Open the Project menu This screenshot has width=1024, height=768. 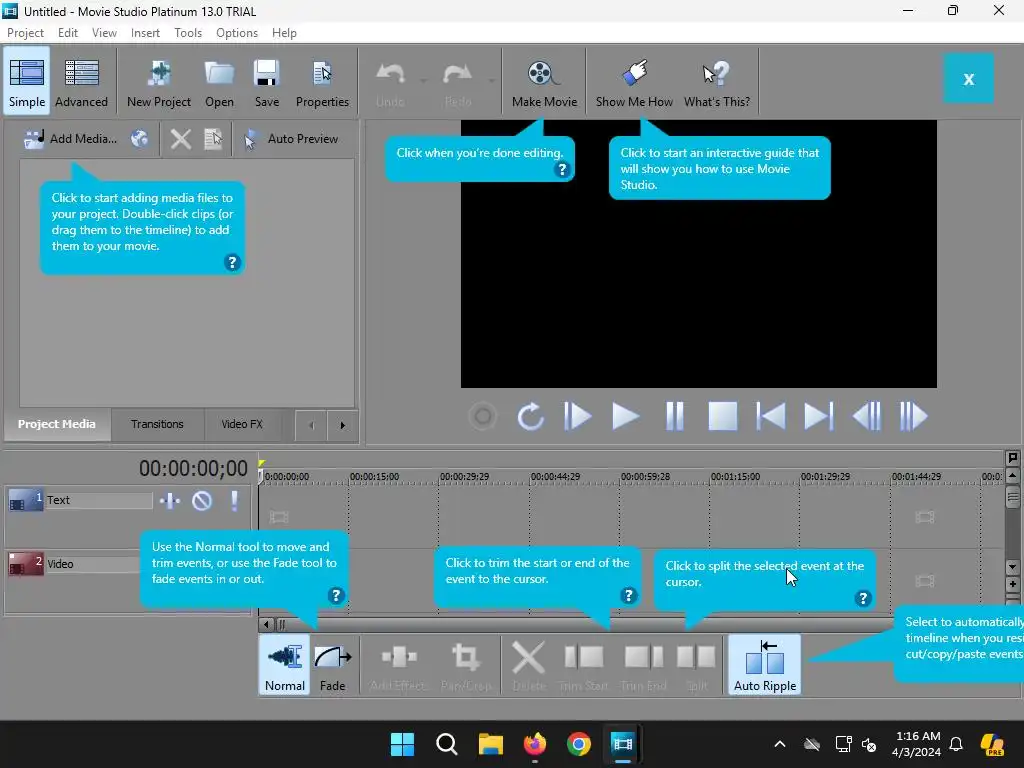[25, 33]
